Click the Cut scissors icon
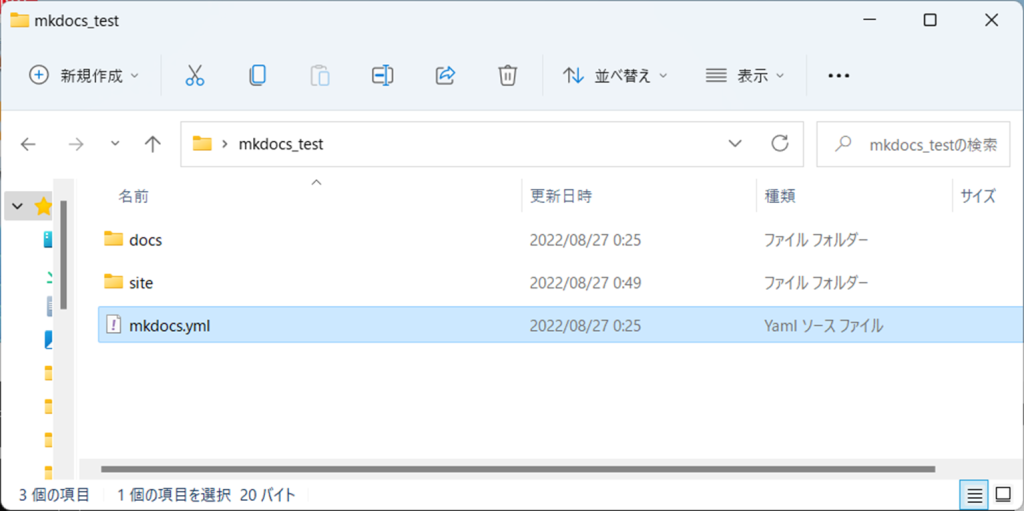Screen dimensions: 1024x511 coord(195,75)
